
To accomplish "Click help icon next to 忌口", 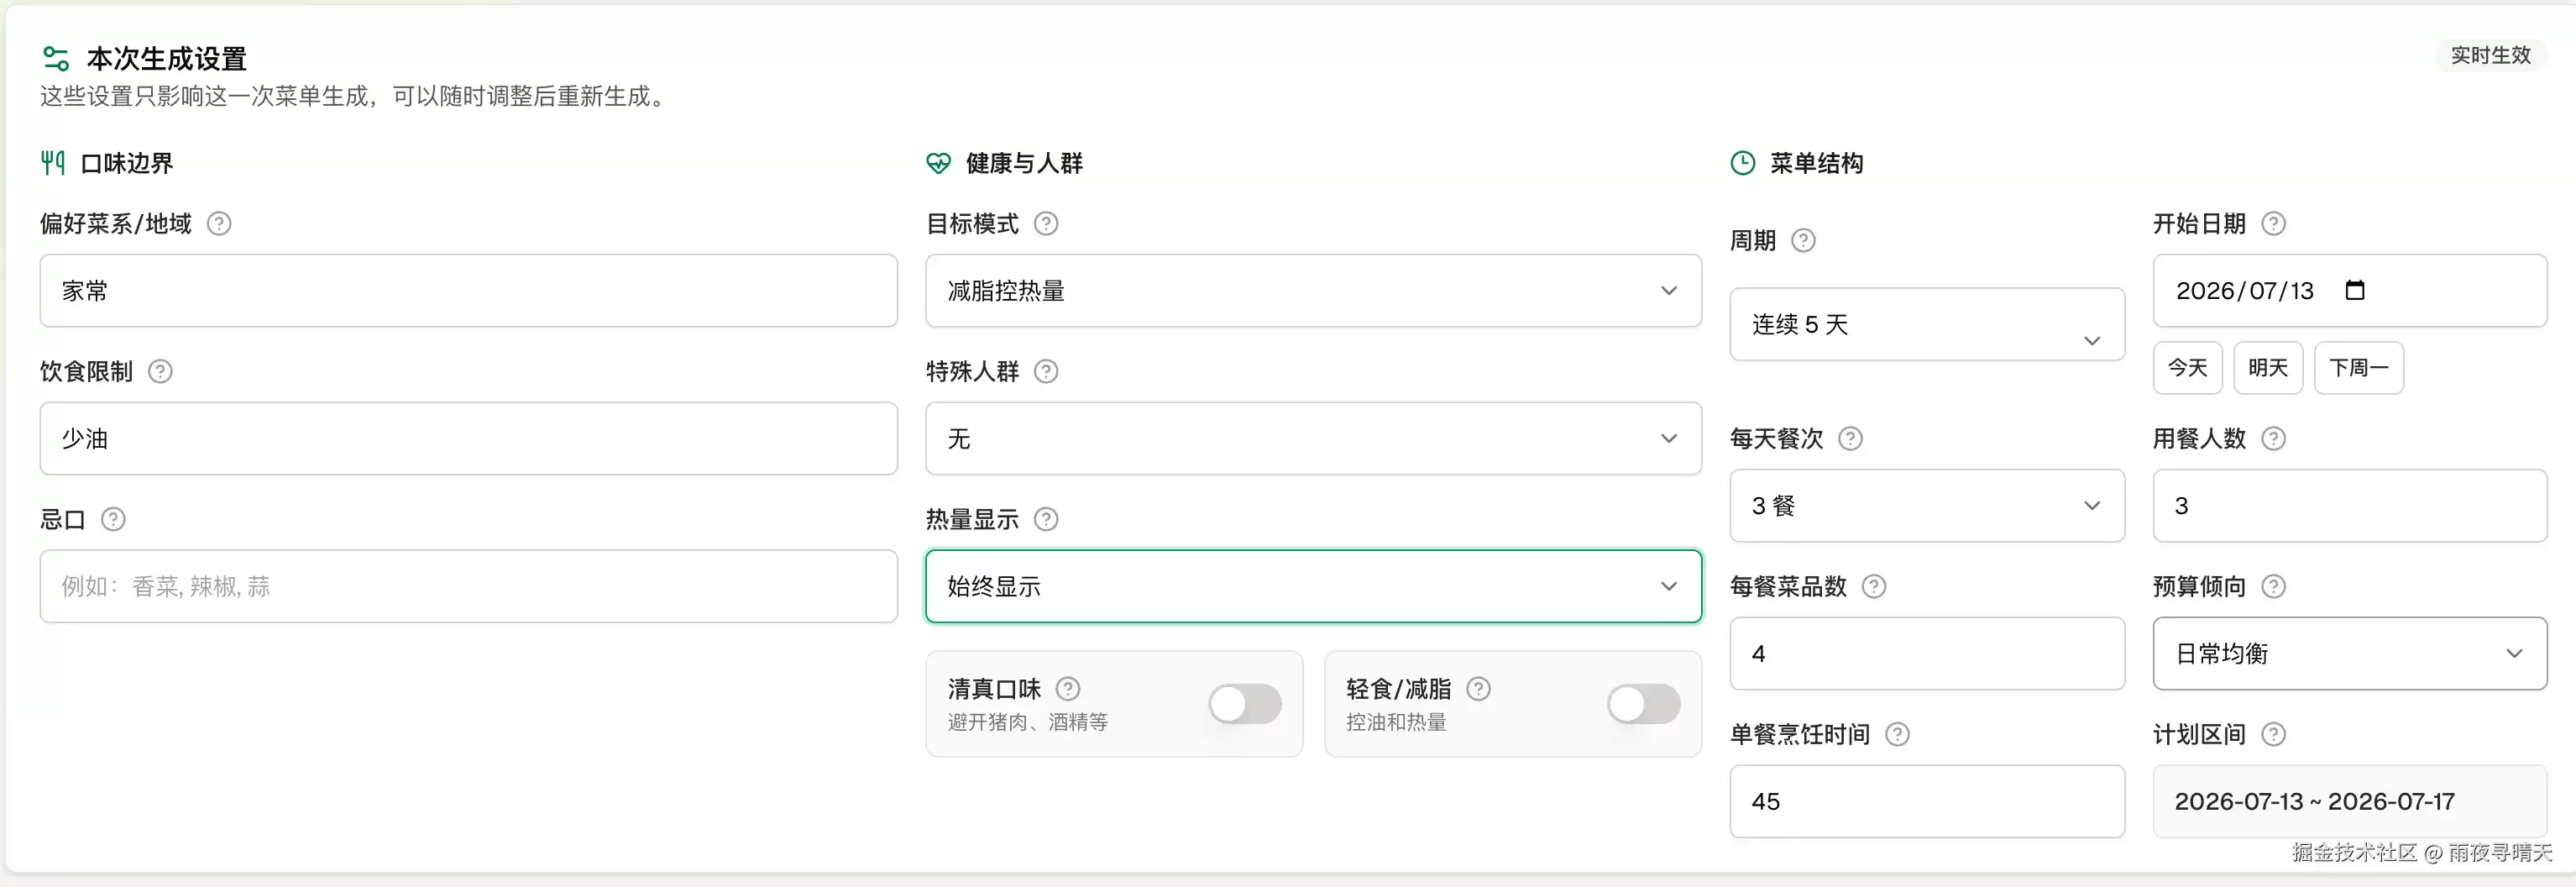I will click(113, 519).
